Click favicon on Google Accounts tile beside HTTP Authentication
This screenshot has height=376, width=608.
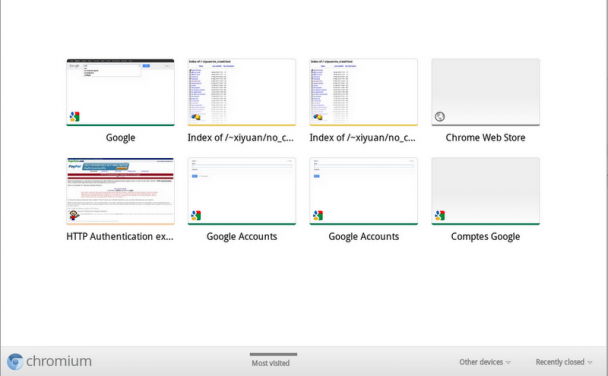tap(196, 215)
